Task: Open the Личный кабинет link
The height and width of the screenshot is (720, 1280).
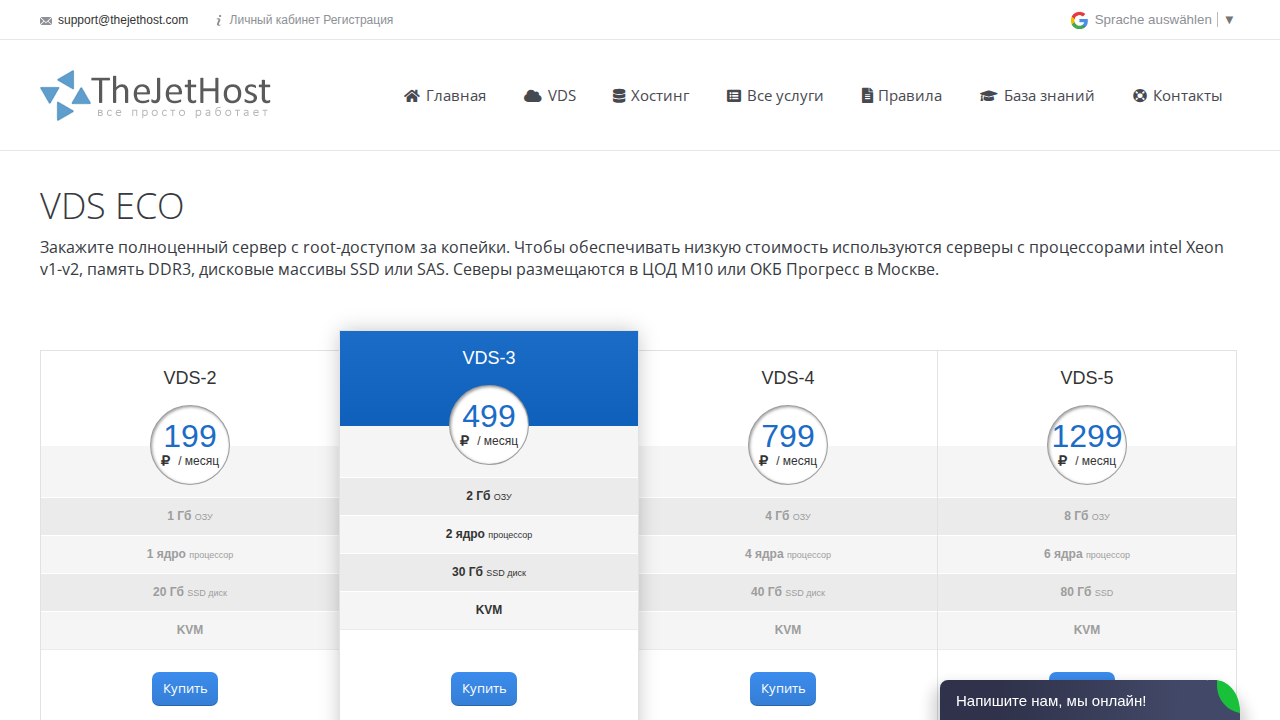Action: (274, 20)
